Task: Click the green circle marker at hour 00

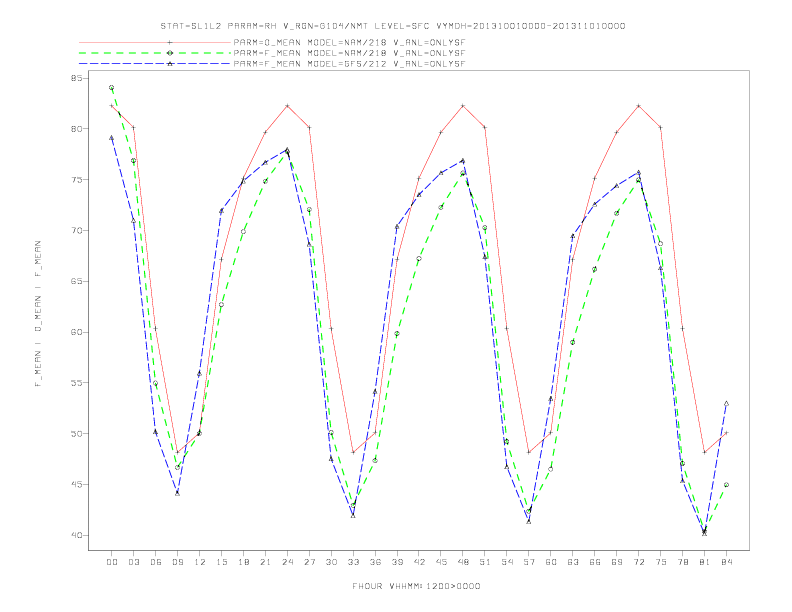Action: coord(112,87)
